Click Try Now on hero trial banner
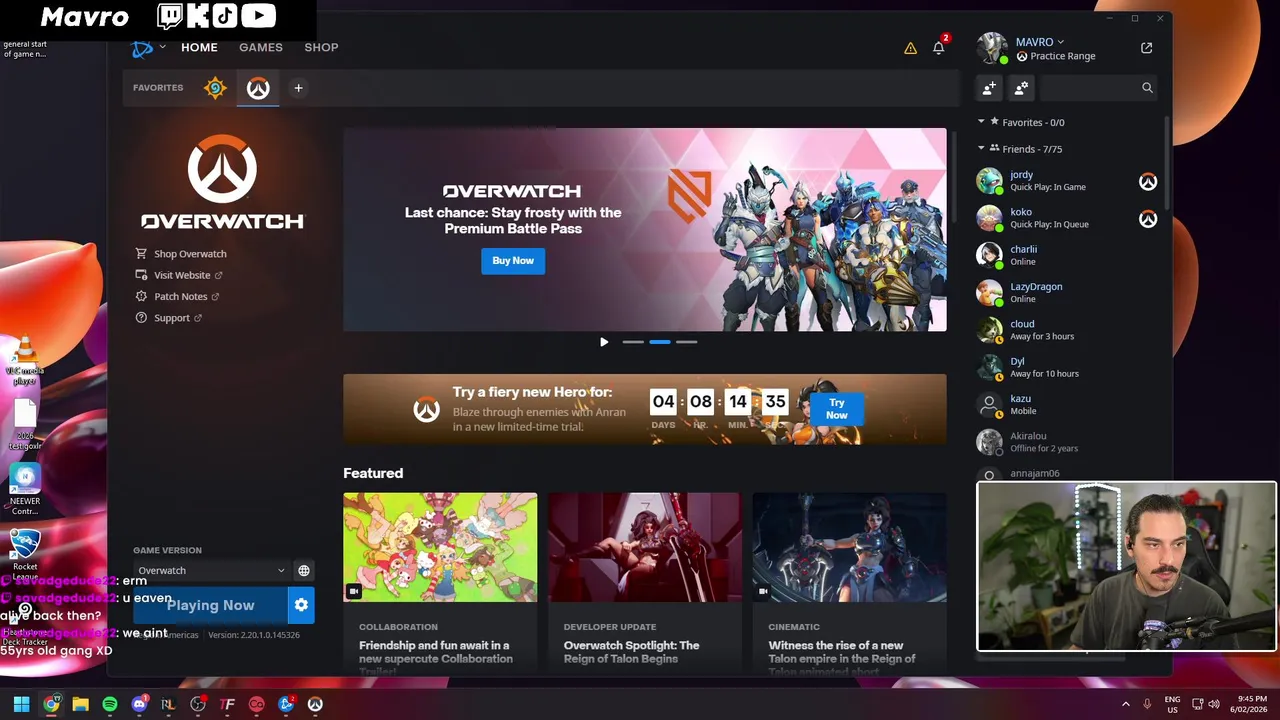The height and width of the screenshot is (720, 1280). tap(837, 409)
